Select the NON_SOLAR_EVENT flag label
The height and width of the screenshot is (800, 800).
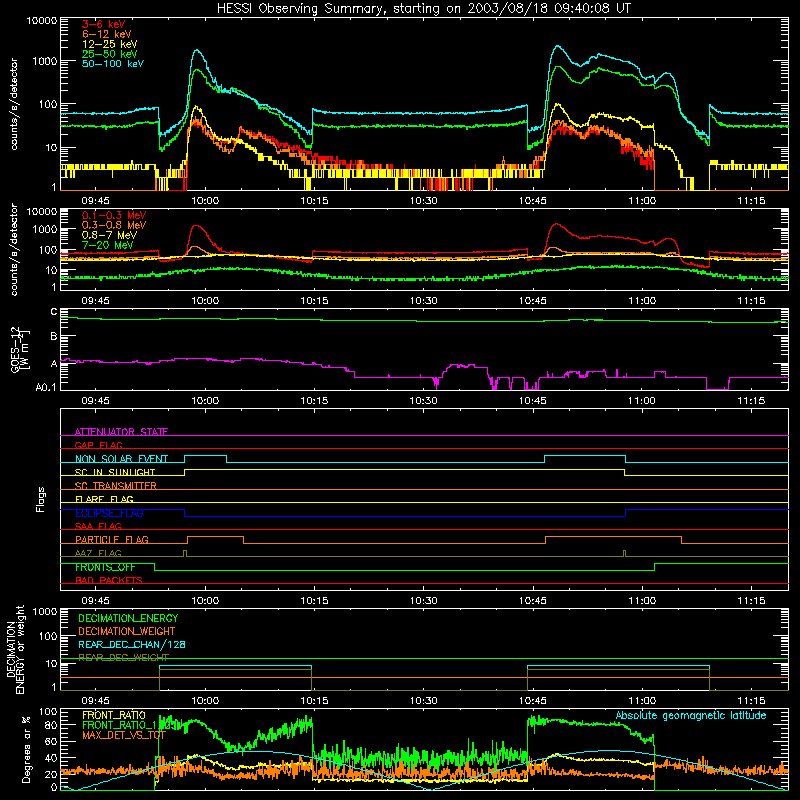point(121,459)
